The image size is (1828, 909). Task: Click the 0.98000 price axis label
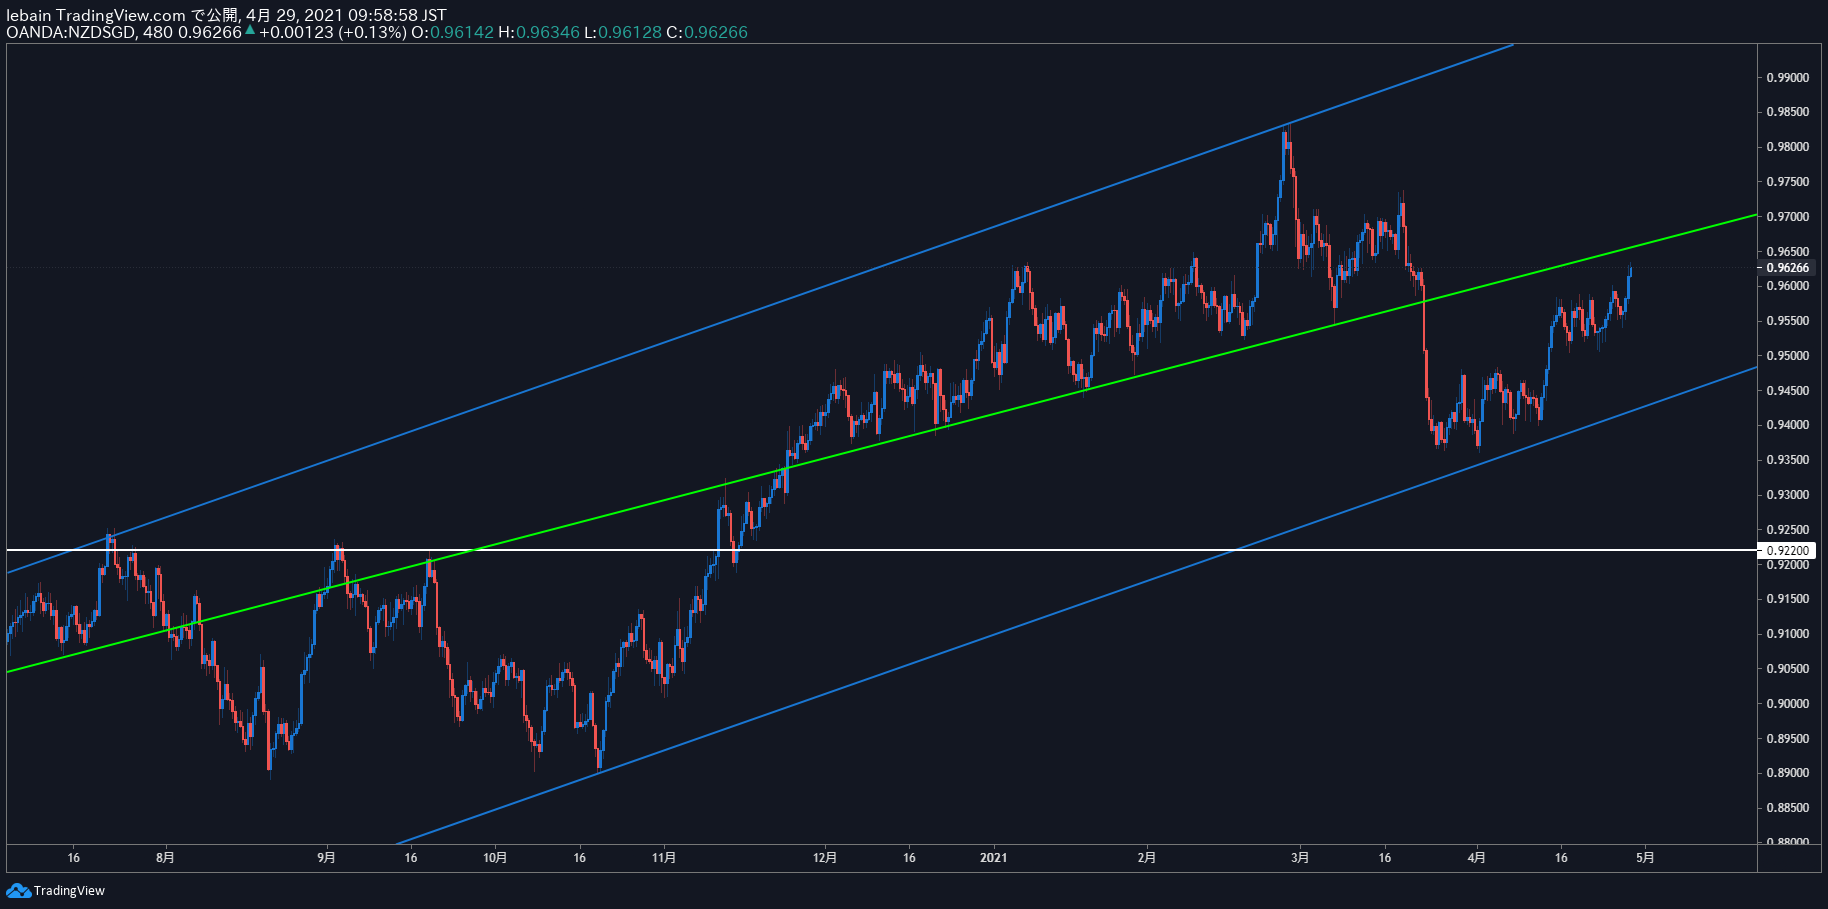1787,147
